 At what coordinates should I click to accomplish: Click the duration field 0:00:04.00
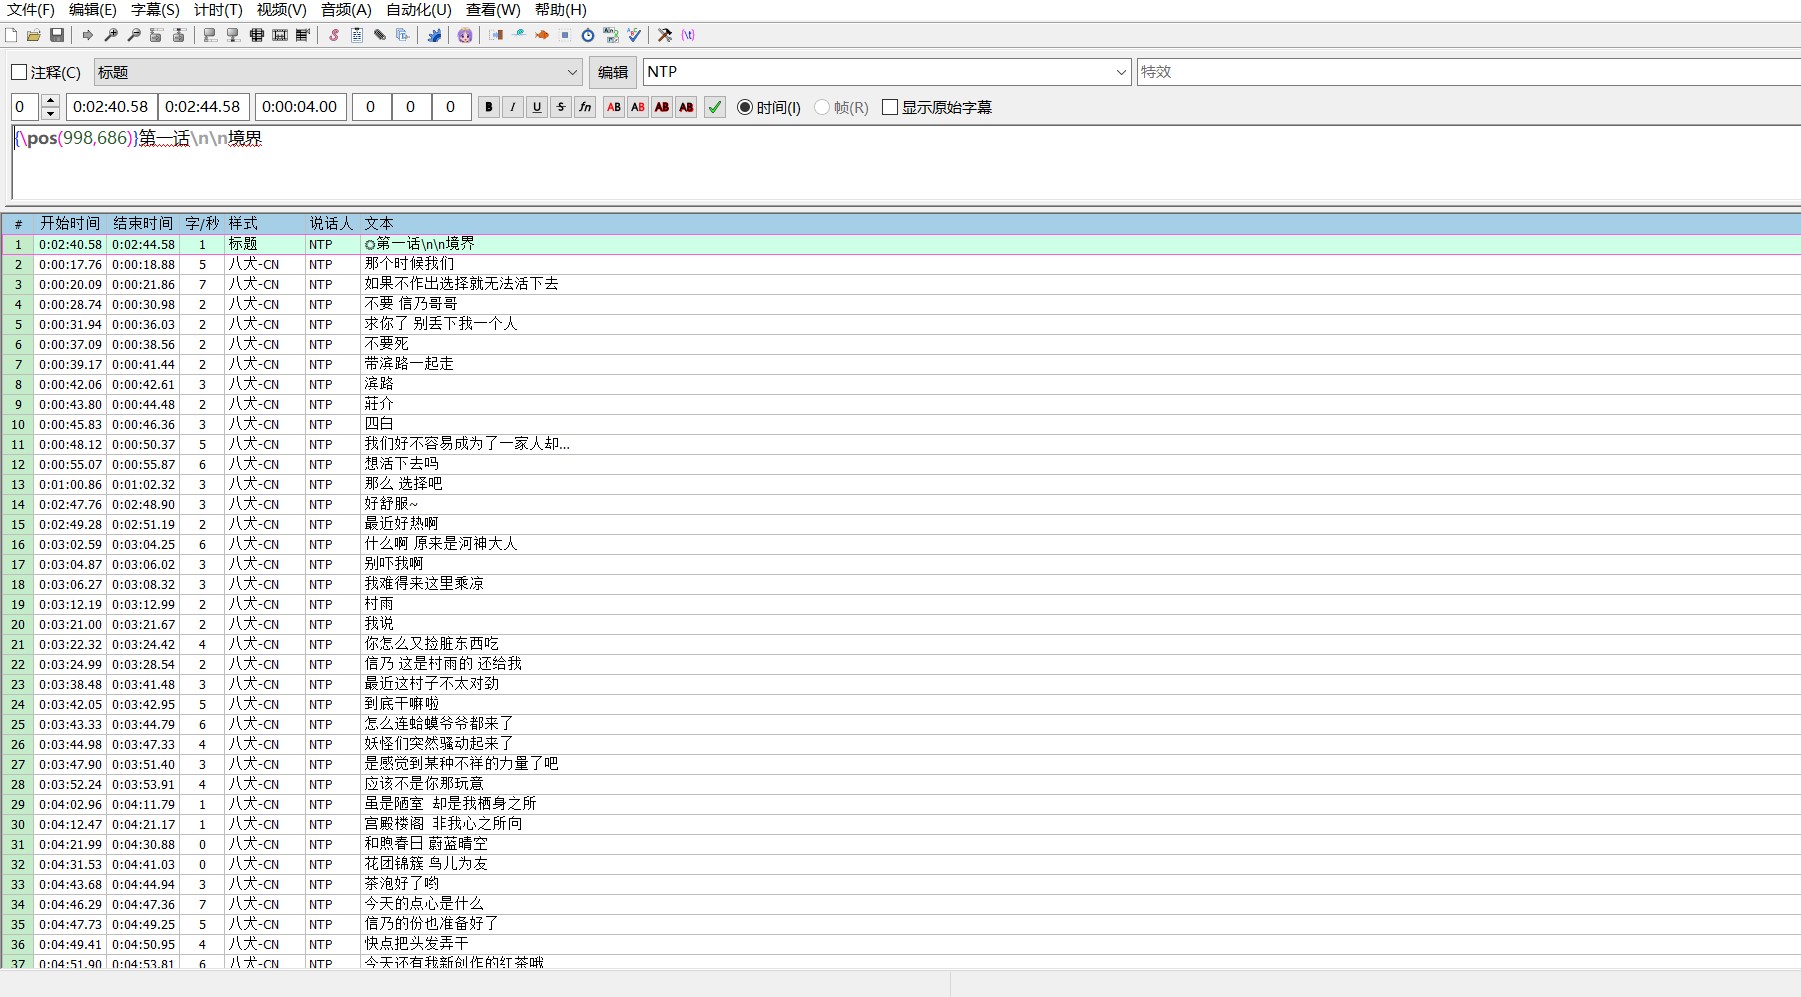pos(300,107)
